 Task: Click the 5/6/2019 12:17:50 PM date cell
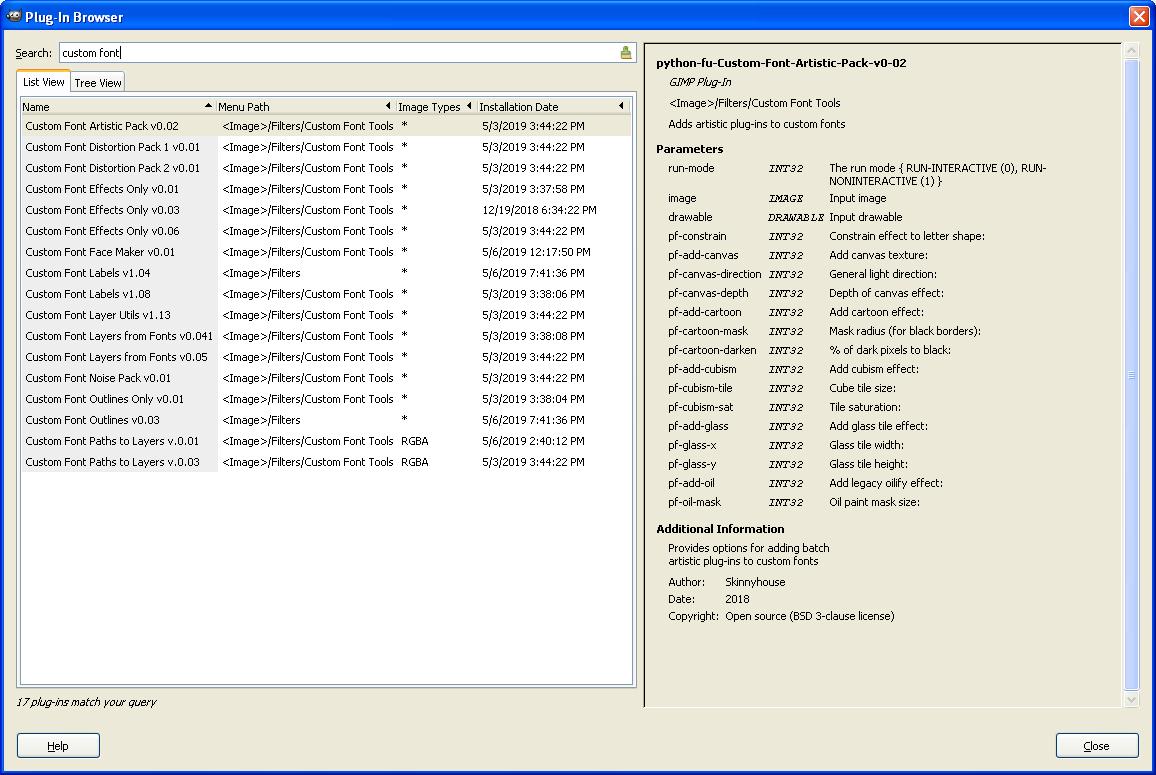point(536,252)
